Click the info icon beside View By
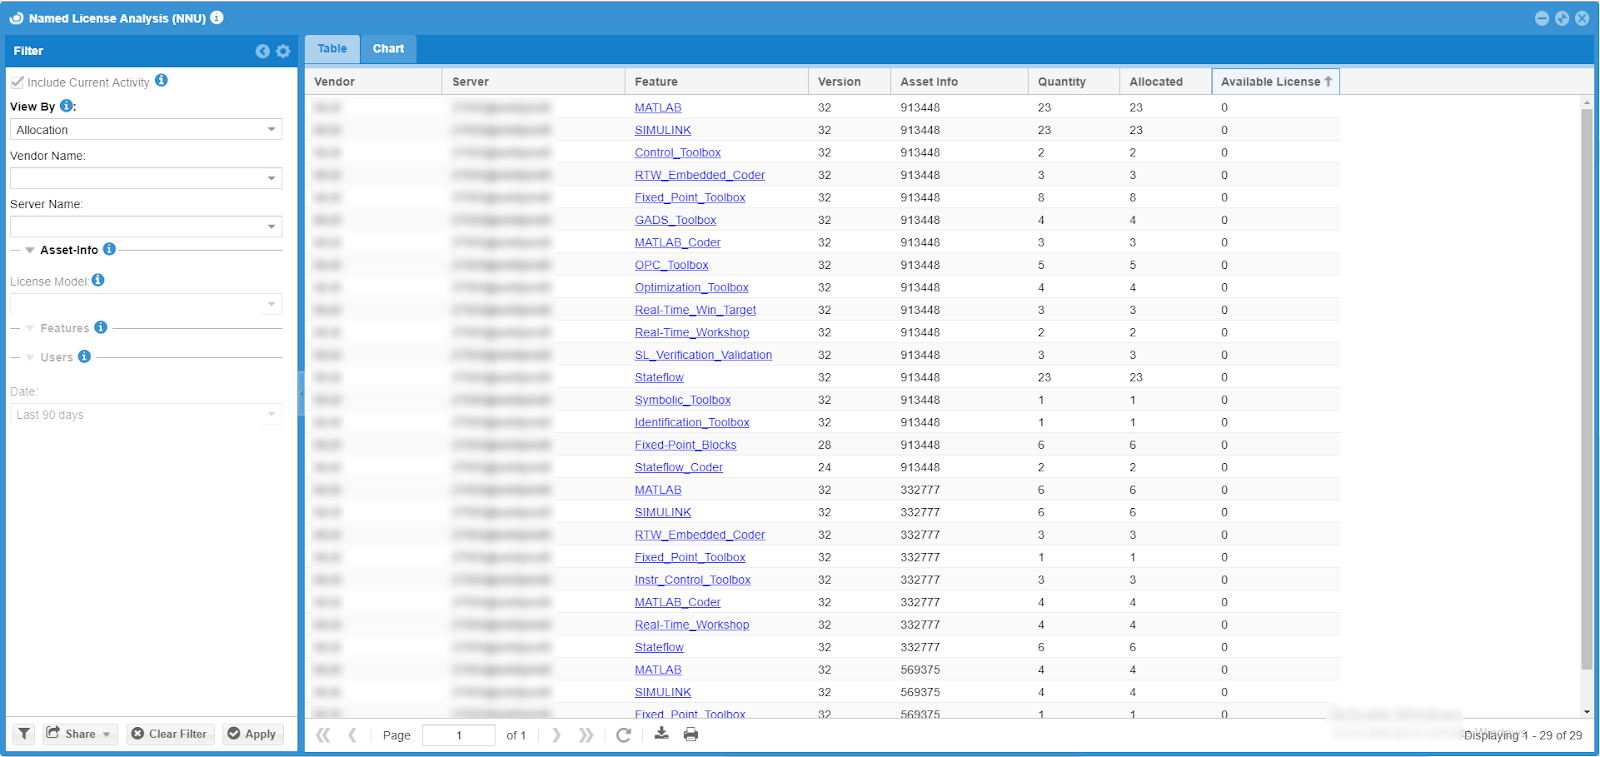Viewport: 1600px width, 757px height. click(x=66, y=106)
